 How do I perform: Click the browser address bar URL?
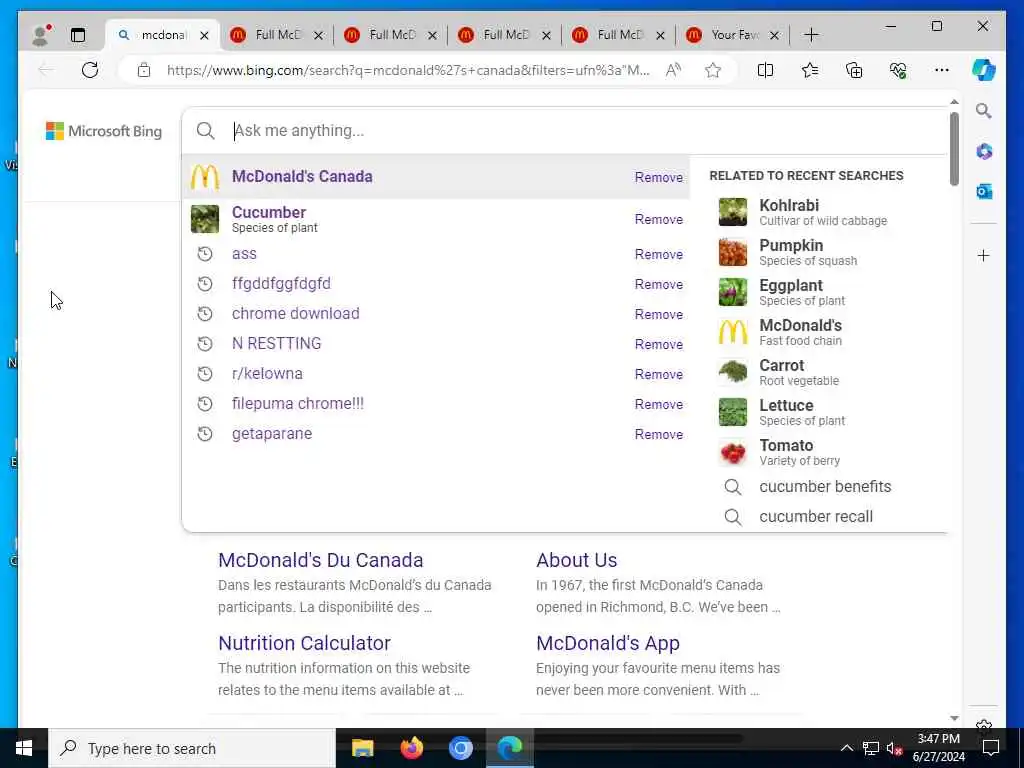(408, 71)
